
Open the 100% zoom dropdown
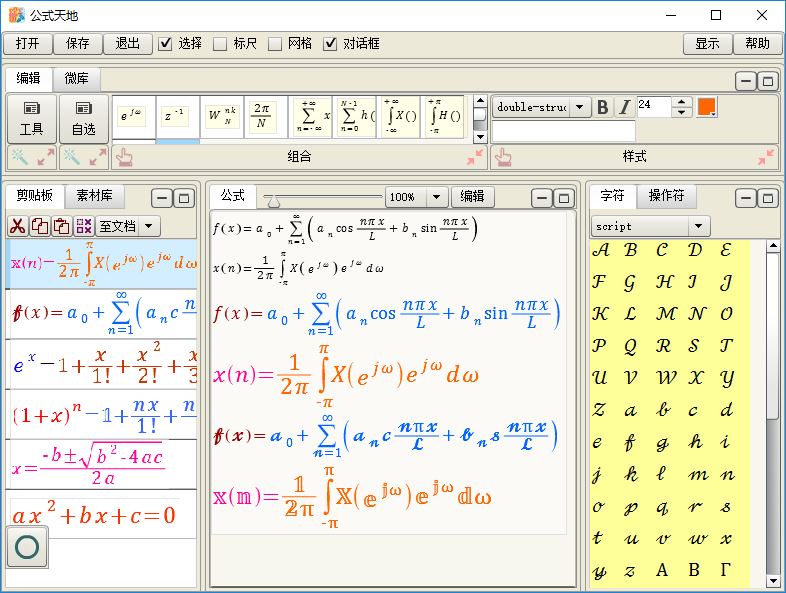pos(436,197)
